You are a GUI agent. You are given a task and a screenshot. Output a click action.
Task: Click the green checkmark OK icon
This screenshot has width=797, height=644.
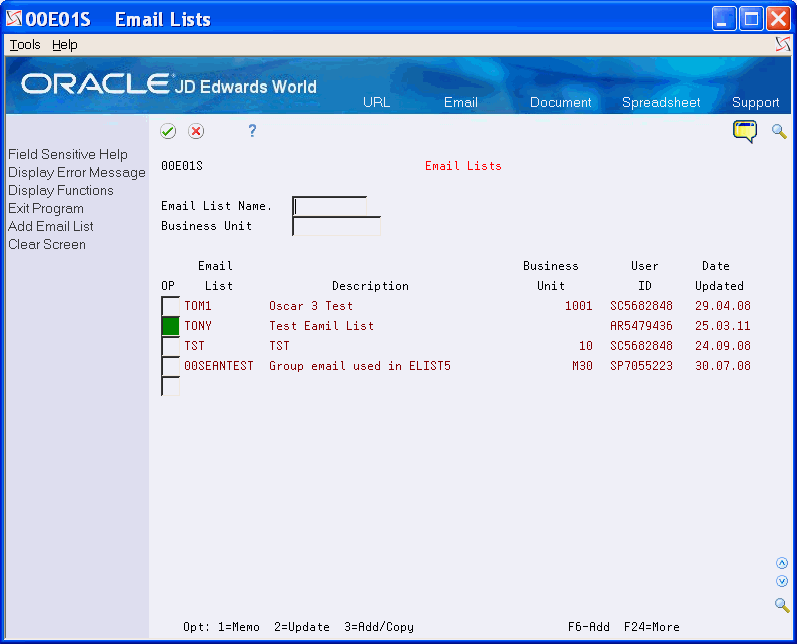coord(168,131)
